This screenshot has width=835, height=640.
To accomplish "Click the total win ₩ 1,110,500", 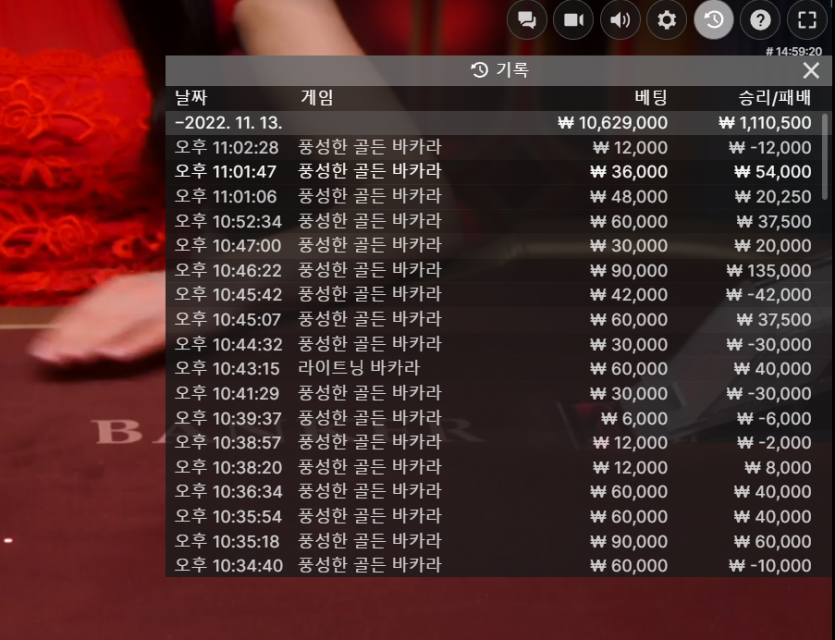I will (765, 123).
